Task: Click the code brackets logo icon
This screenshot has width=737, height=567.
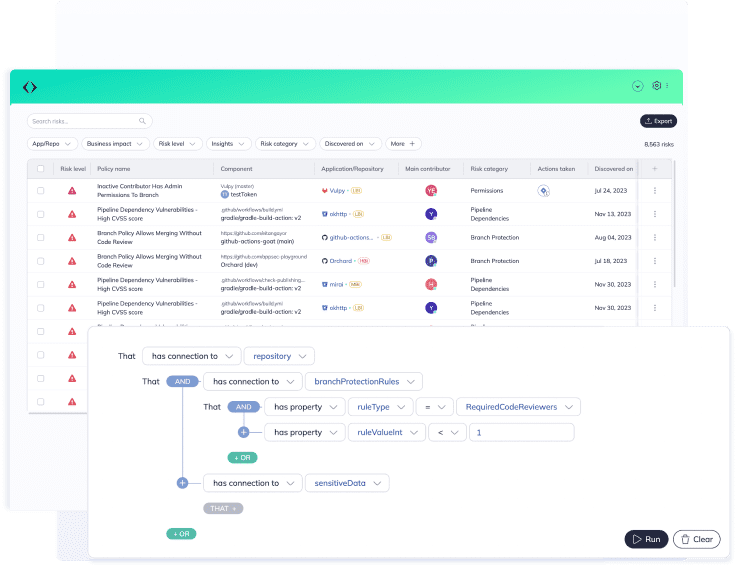Action: [30, 87]
